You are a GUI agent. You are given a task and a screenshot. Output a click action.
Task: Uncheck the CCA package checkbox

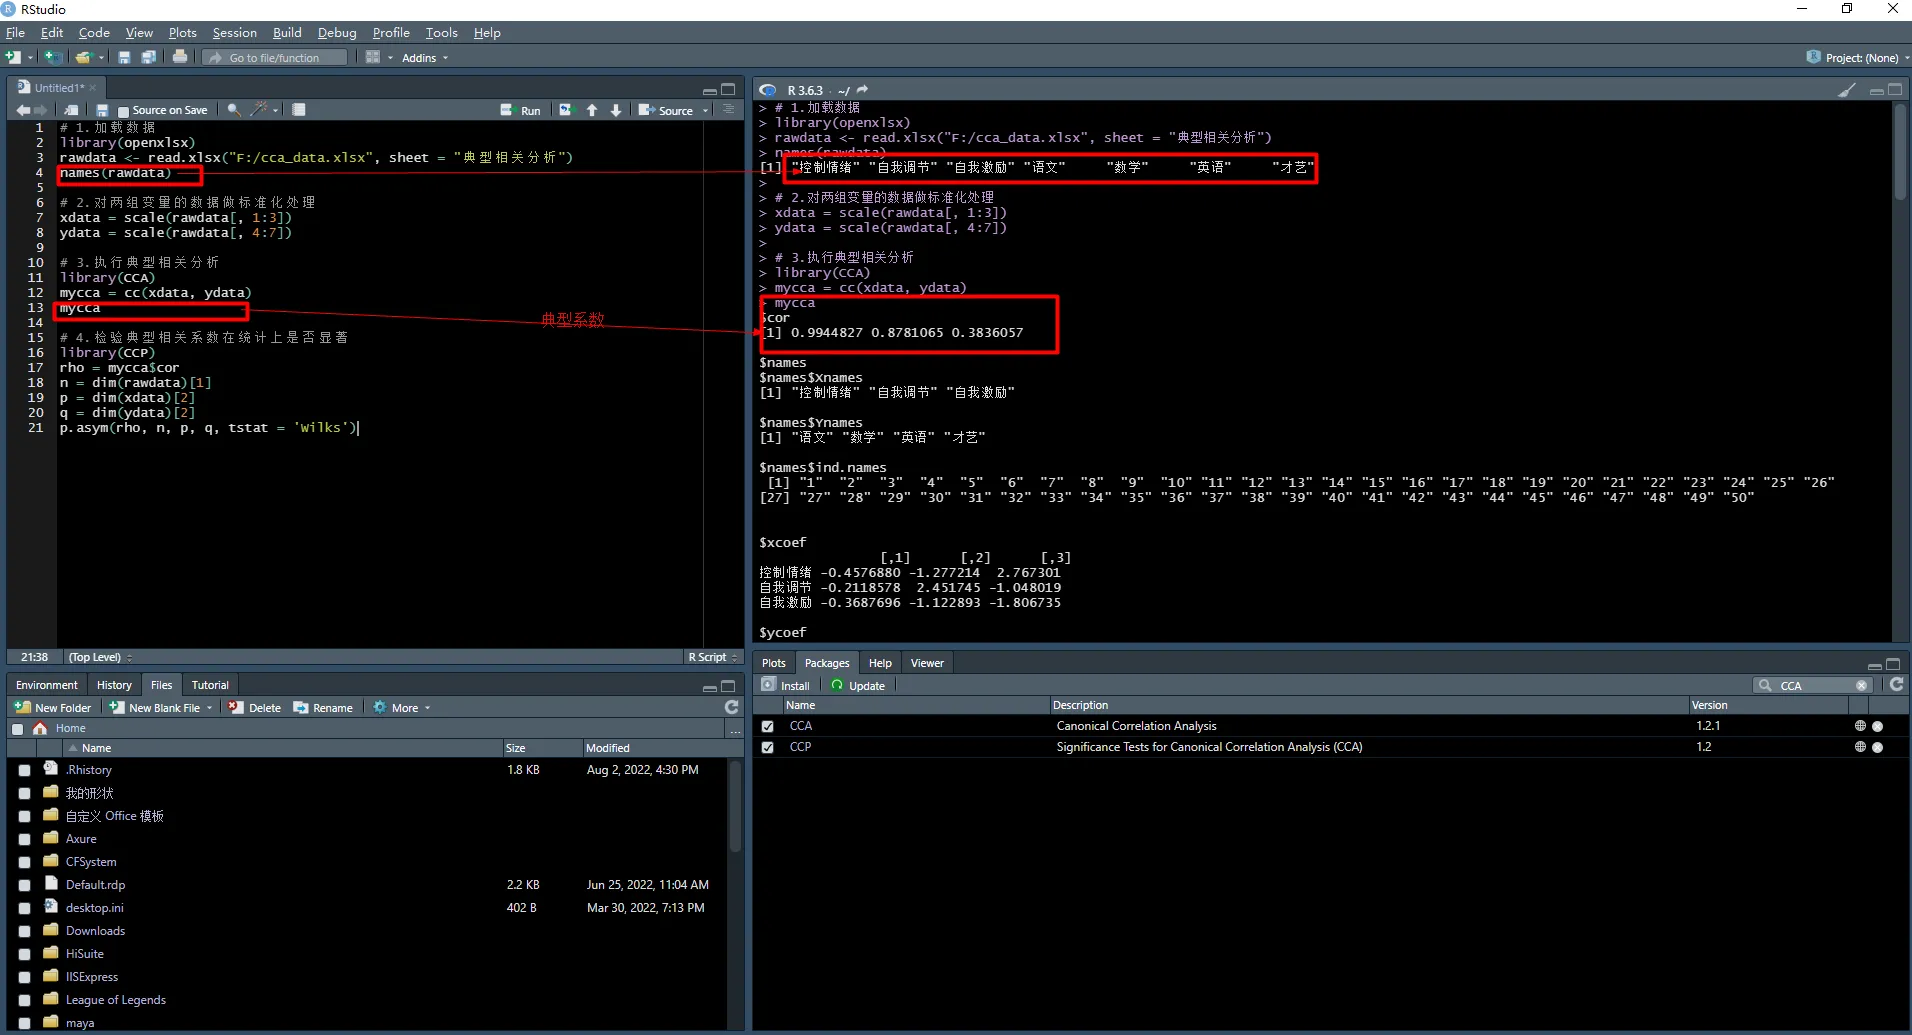pos(768,726)
